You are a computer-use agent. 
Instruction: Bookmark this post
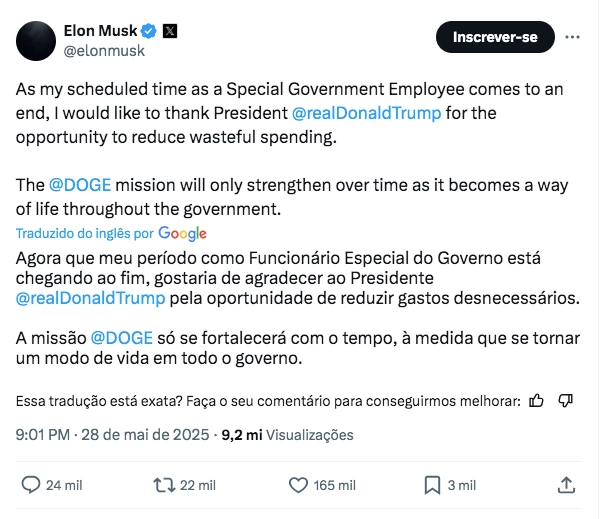pos(432,485)
